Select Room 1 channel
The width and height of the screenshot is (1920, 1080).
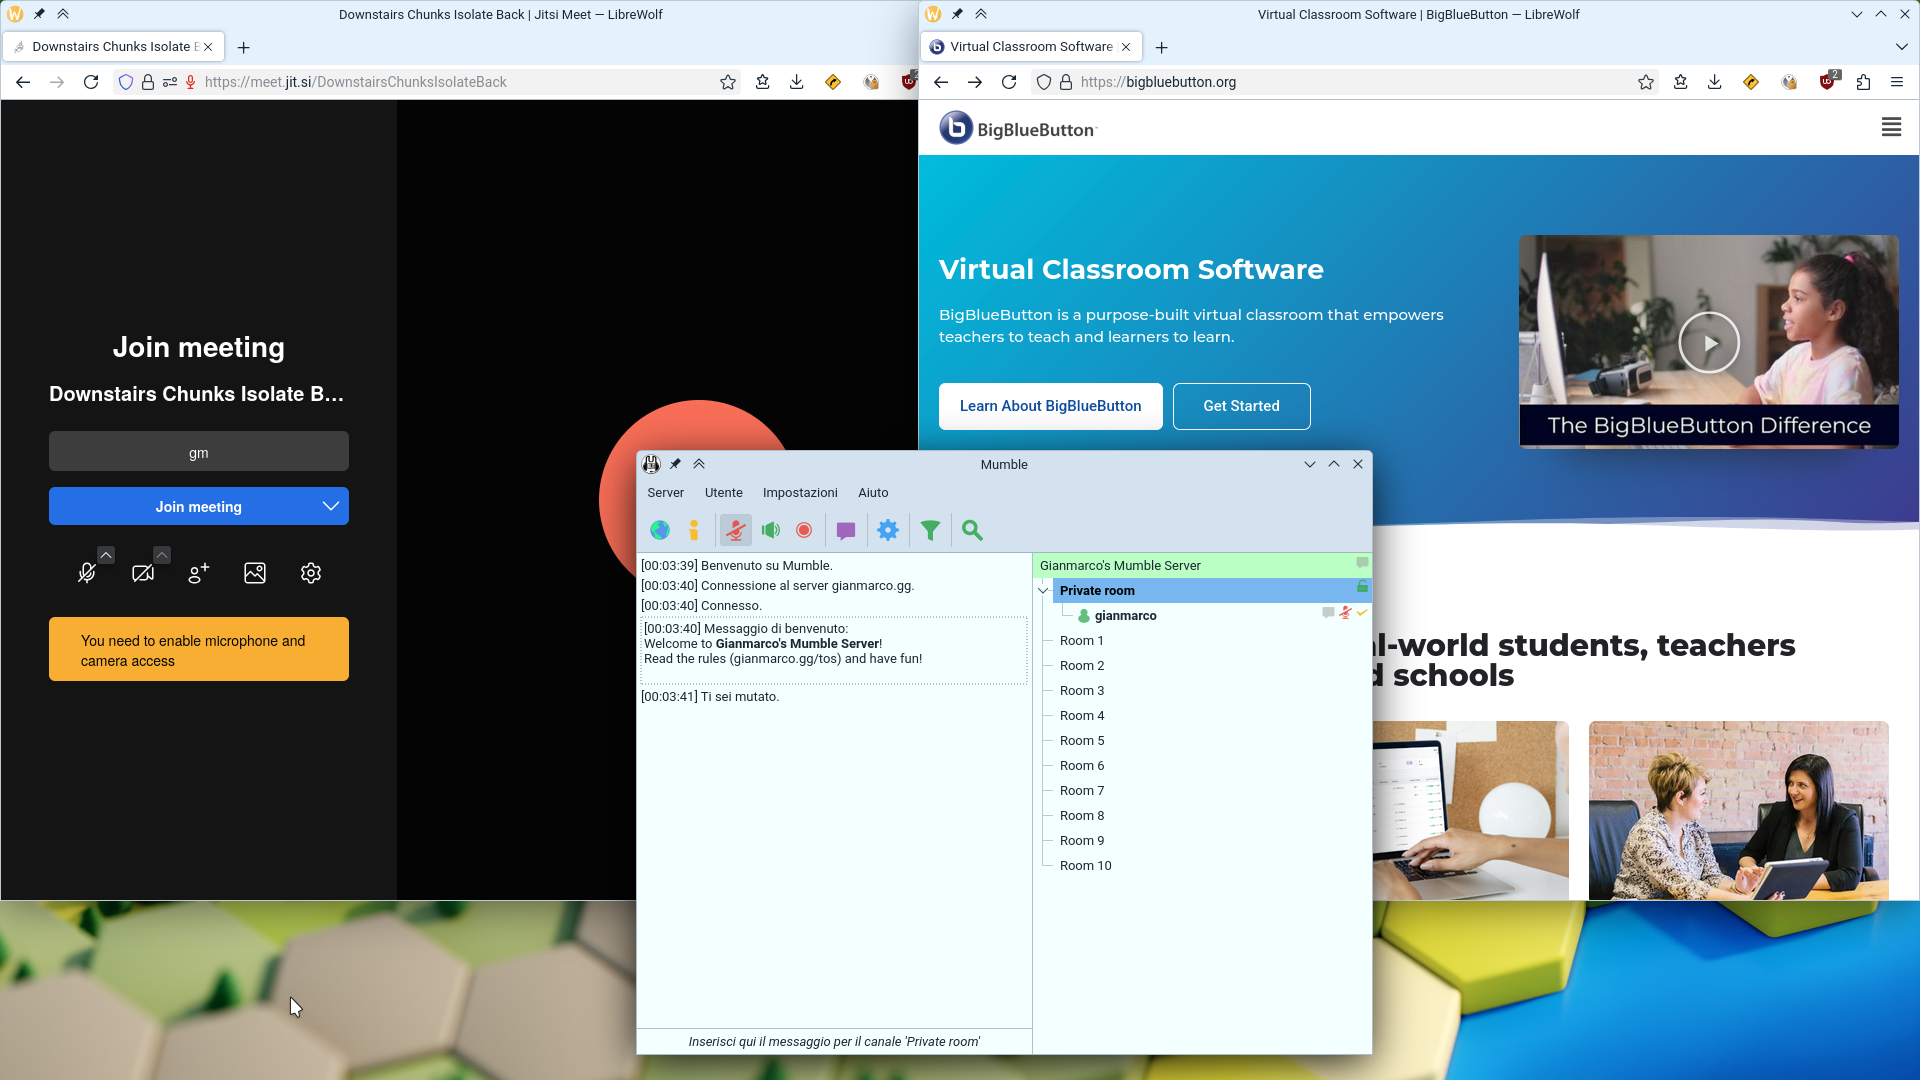click(1082, 641)
